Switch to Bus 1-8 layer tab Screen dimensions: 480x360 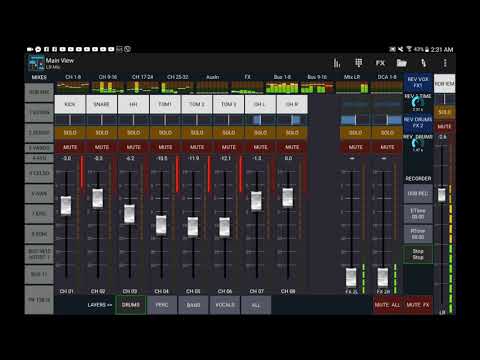282,77
